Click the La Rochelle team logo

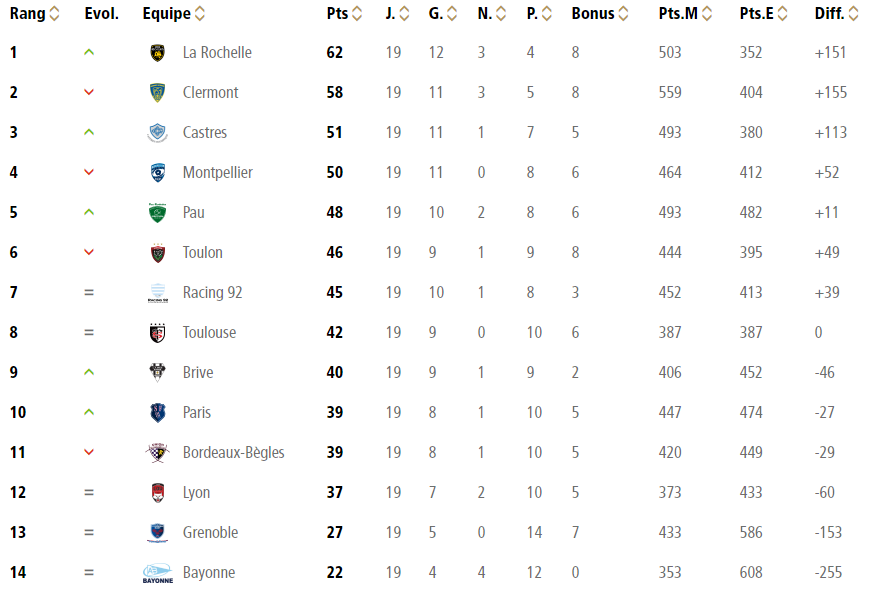157,53
